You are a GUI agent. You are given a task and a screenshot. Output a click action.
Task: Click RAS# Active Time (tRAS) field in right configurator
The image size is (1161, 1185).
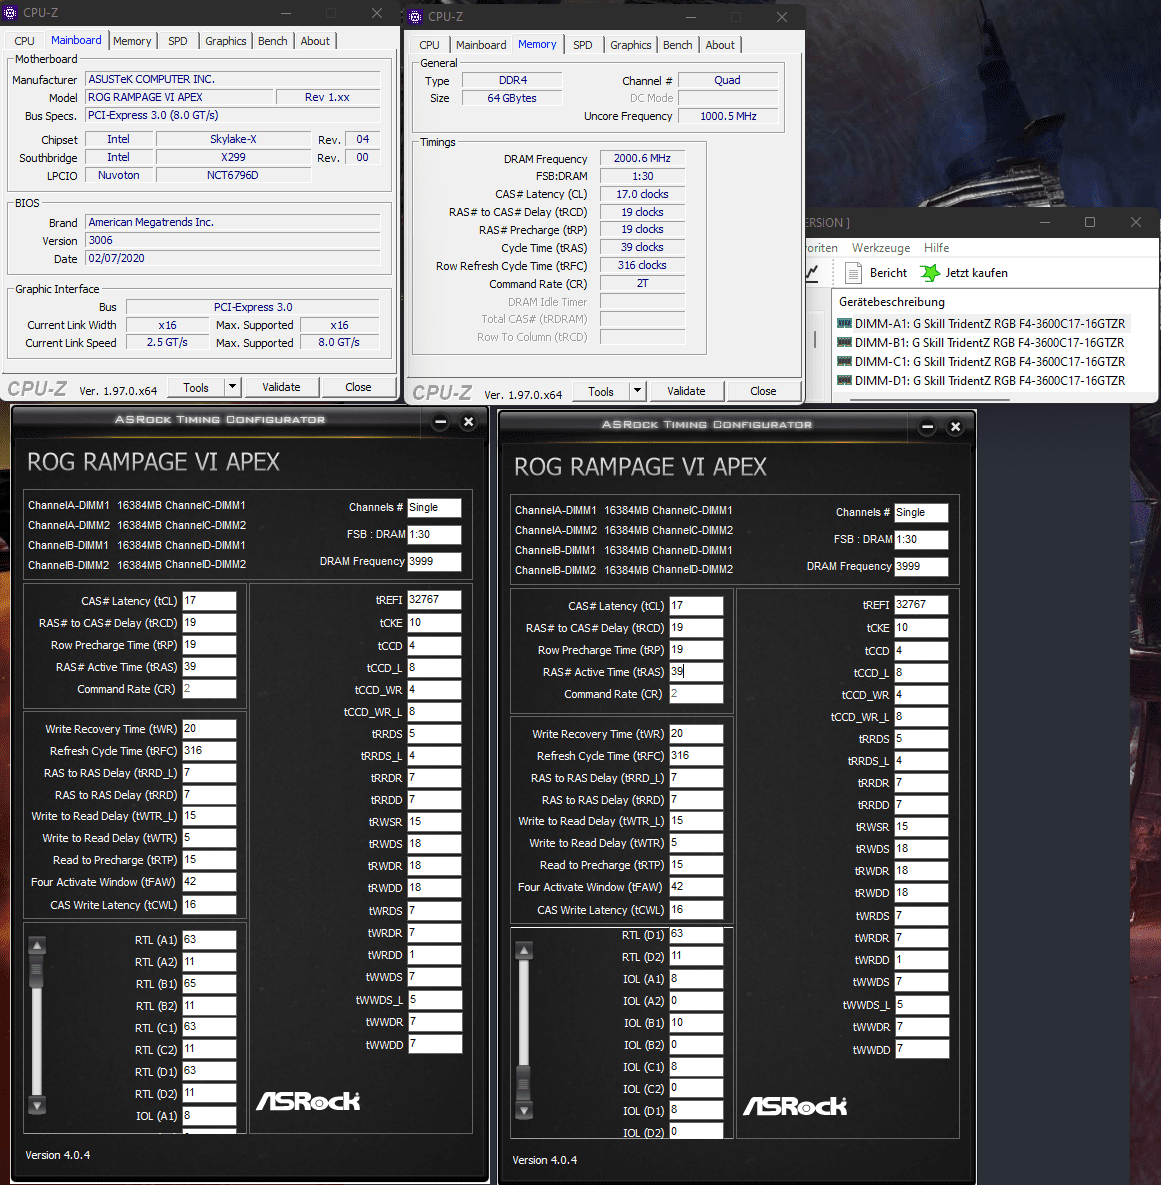(696, 671)
